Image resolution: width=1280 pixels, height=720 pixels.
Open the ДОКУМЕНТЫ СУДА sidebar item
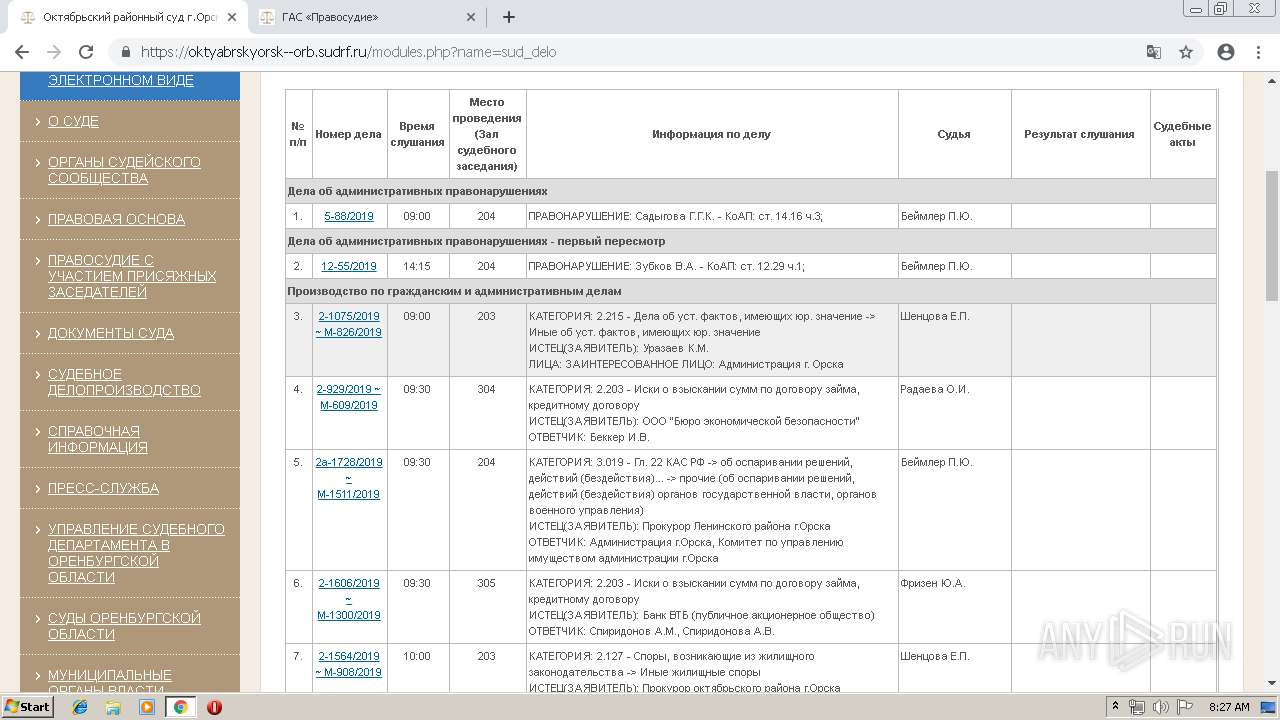pyautogui.click(x=111, y=333)
